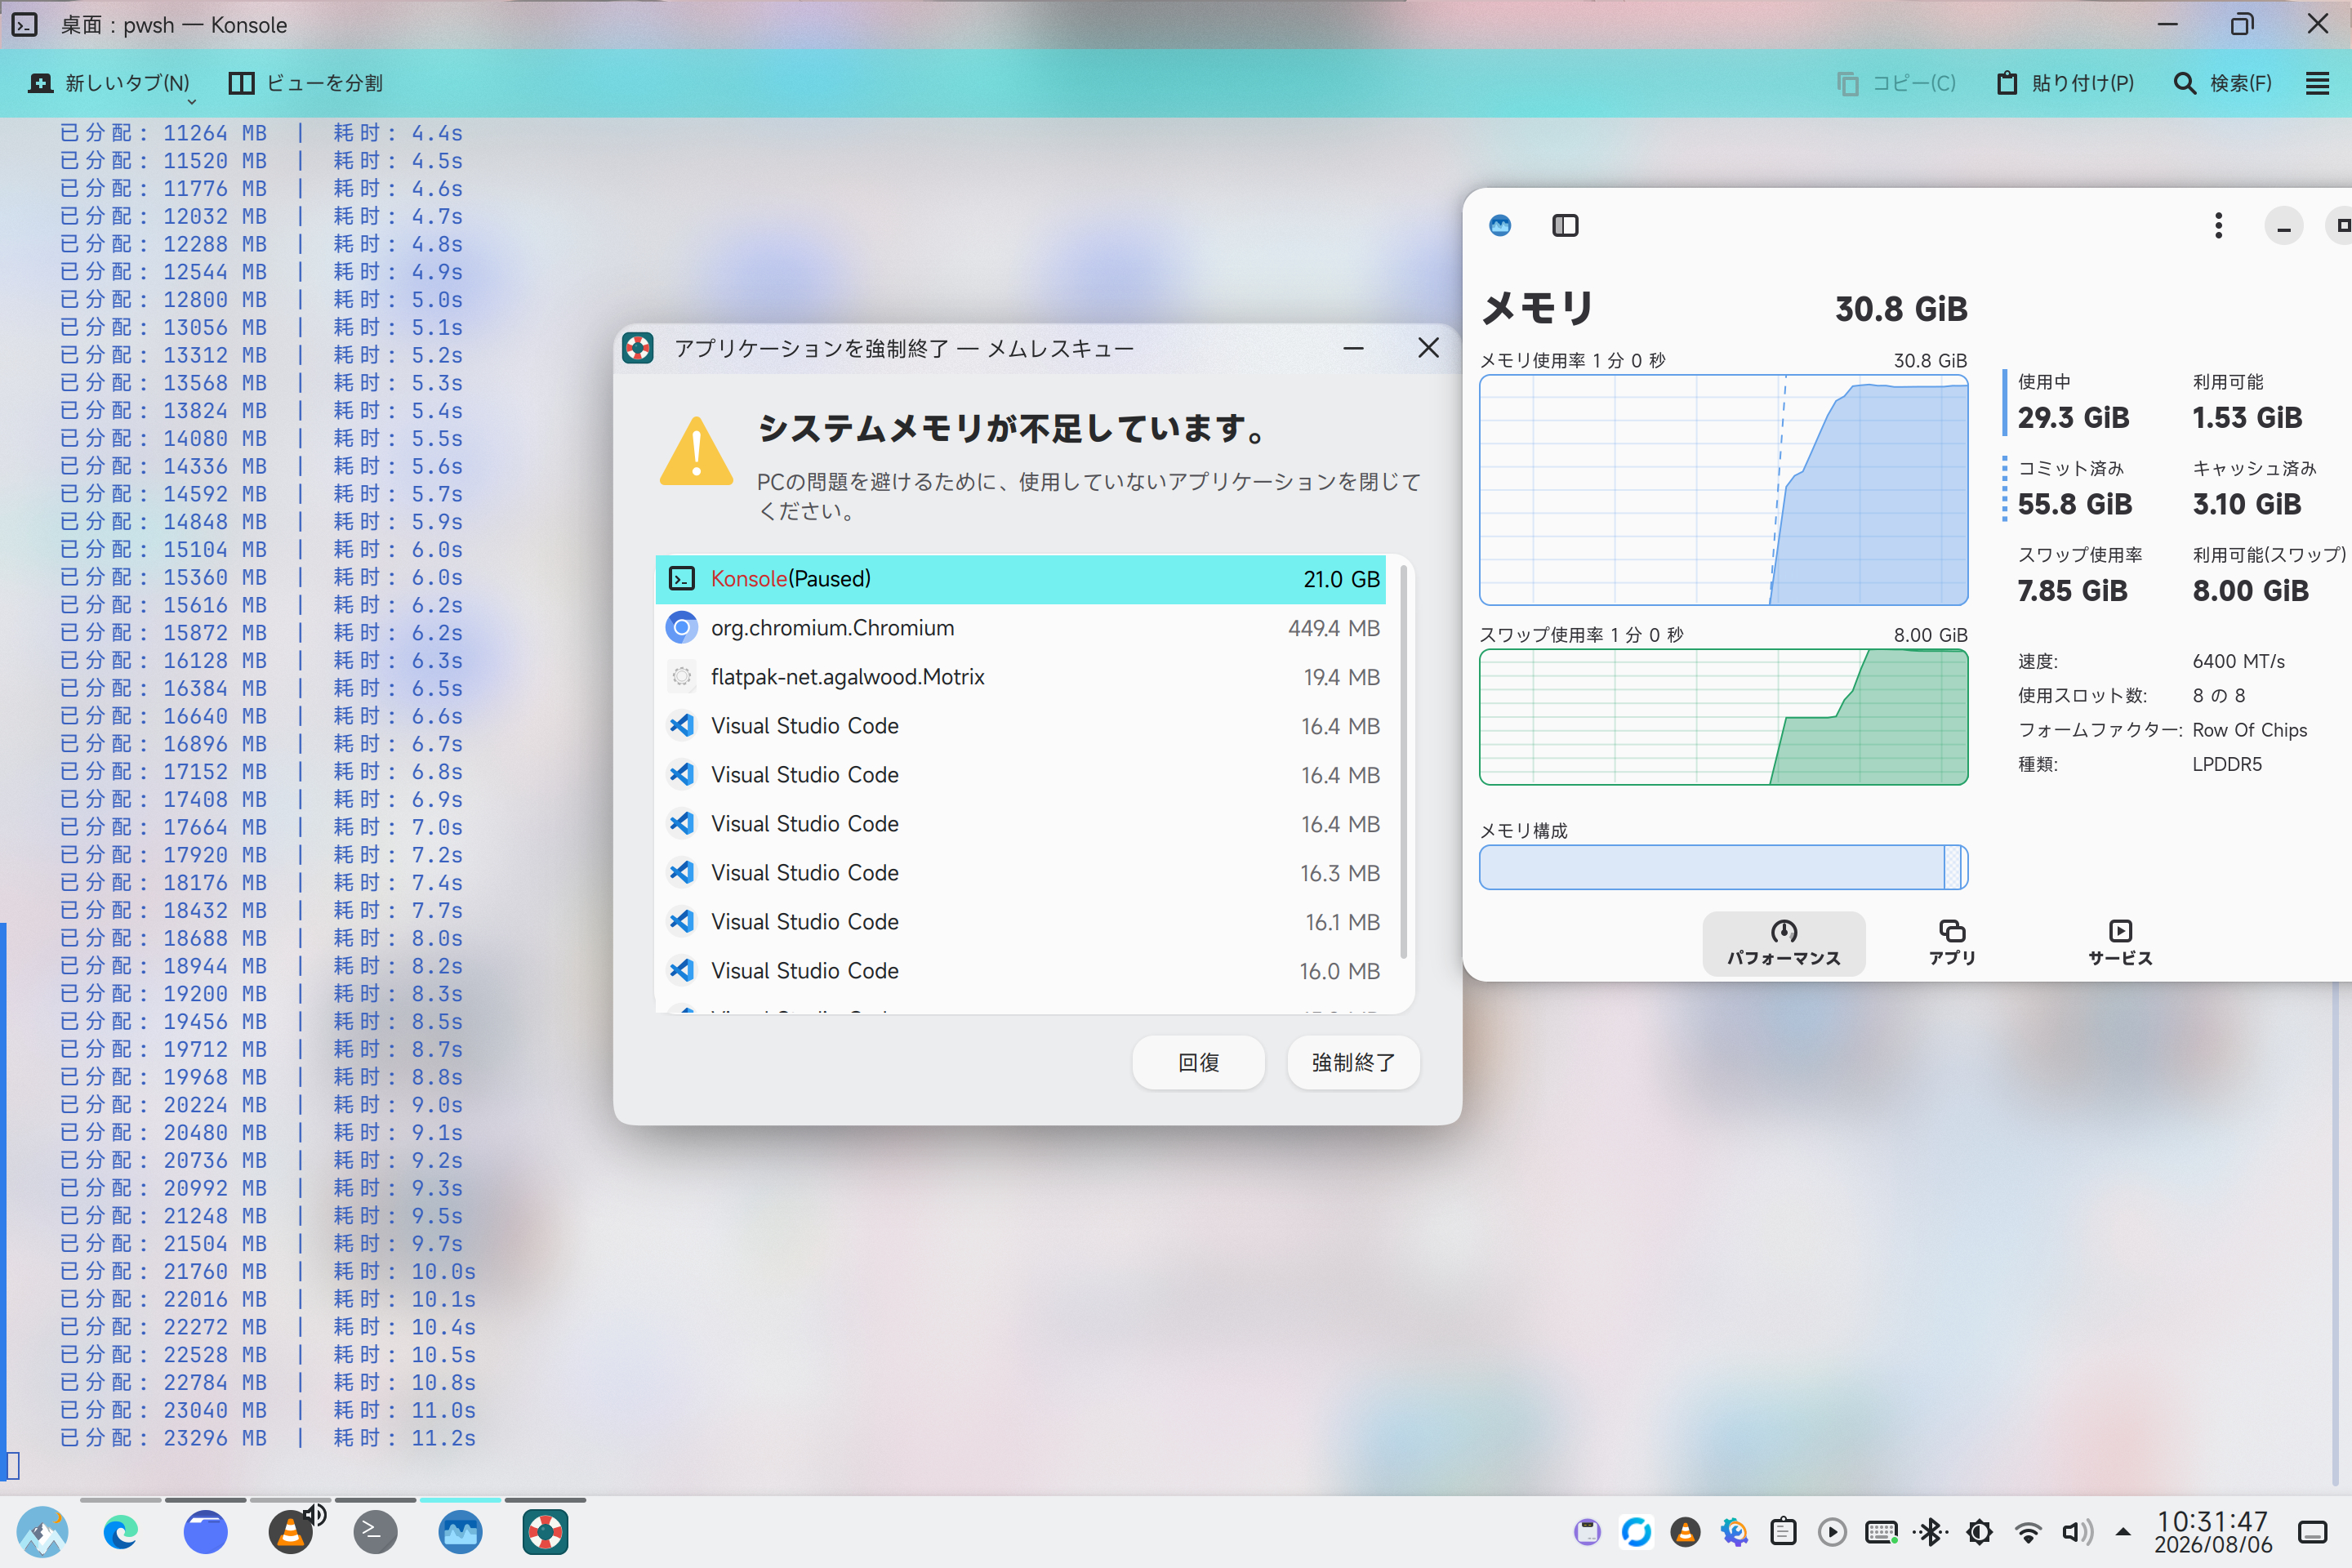2352x1568 pixels.
Task: Open VLC from the left taskbar
Action: point(291,1532)
